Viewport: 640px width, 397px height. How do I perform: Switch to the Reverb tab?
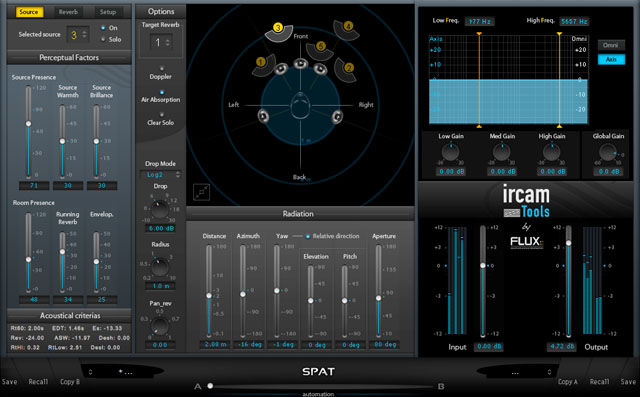click(68, 12)
